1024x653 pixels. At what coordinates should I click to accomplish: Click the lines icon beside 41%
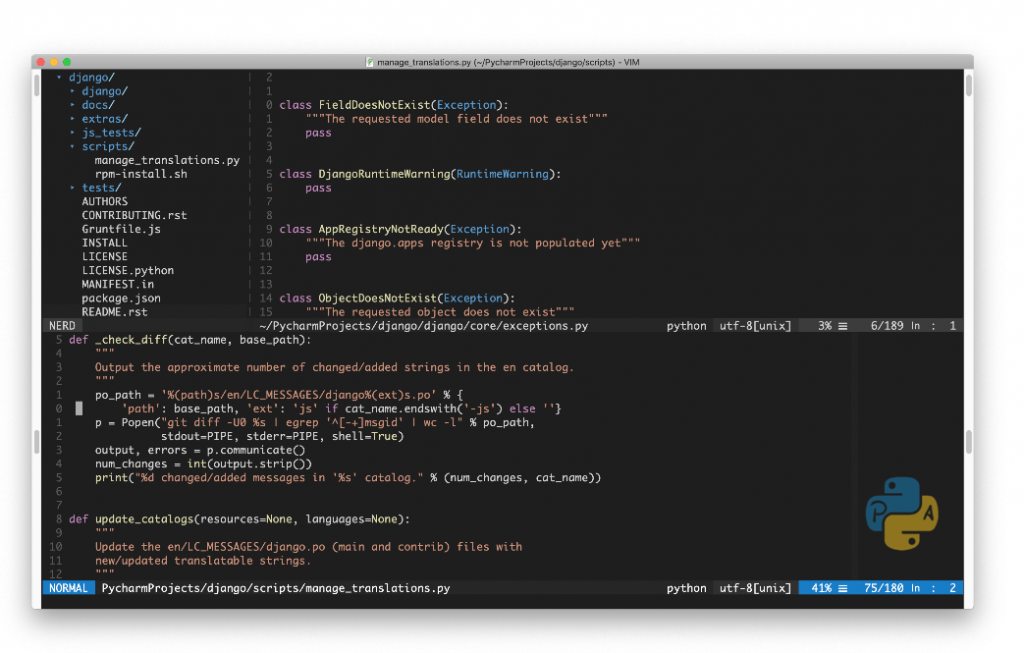pyautogui.click(x=843, y=588)
